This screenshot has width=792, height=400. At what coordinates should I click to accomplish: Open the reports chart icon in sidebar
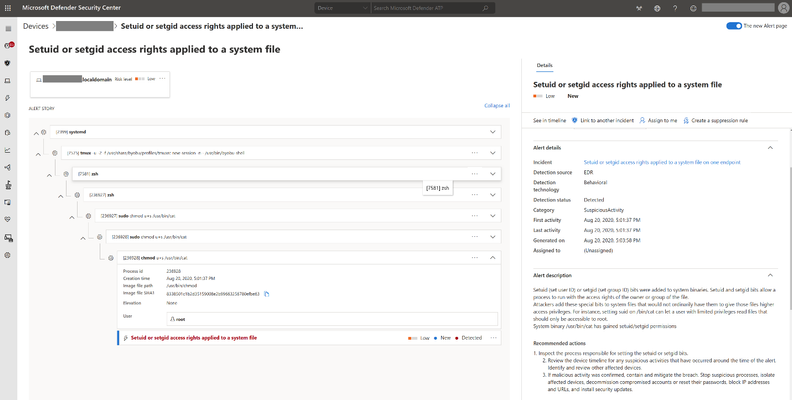pos(8,150)
